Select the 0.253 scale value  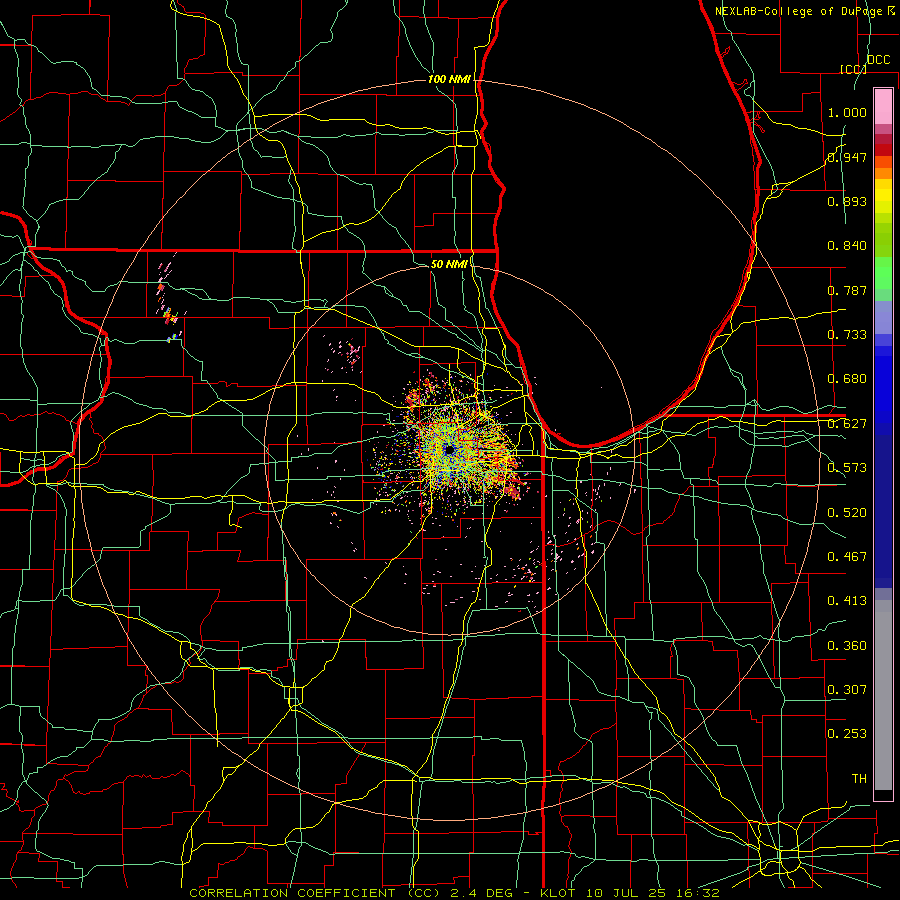847,734
